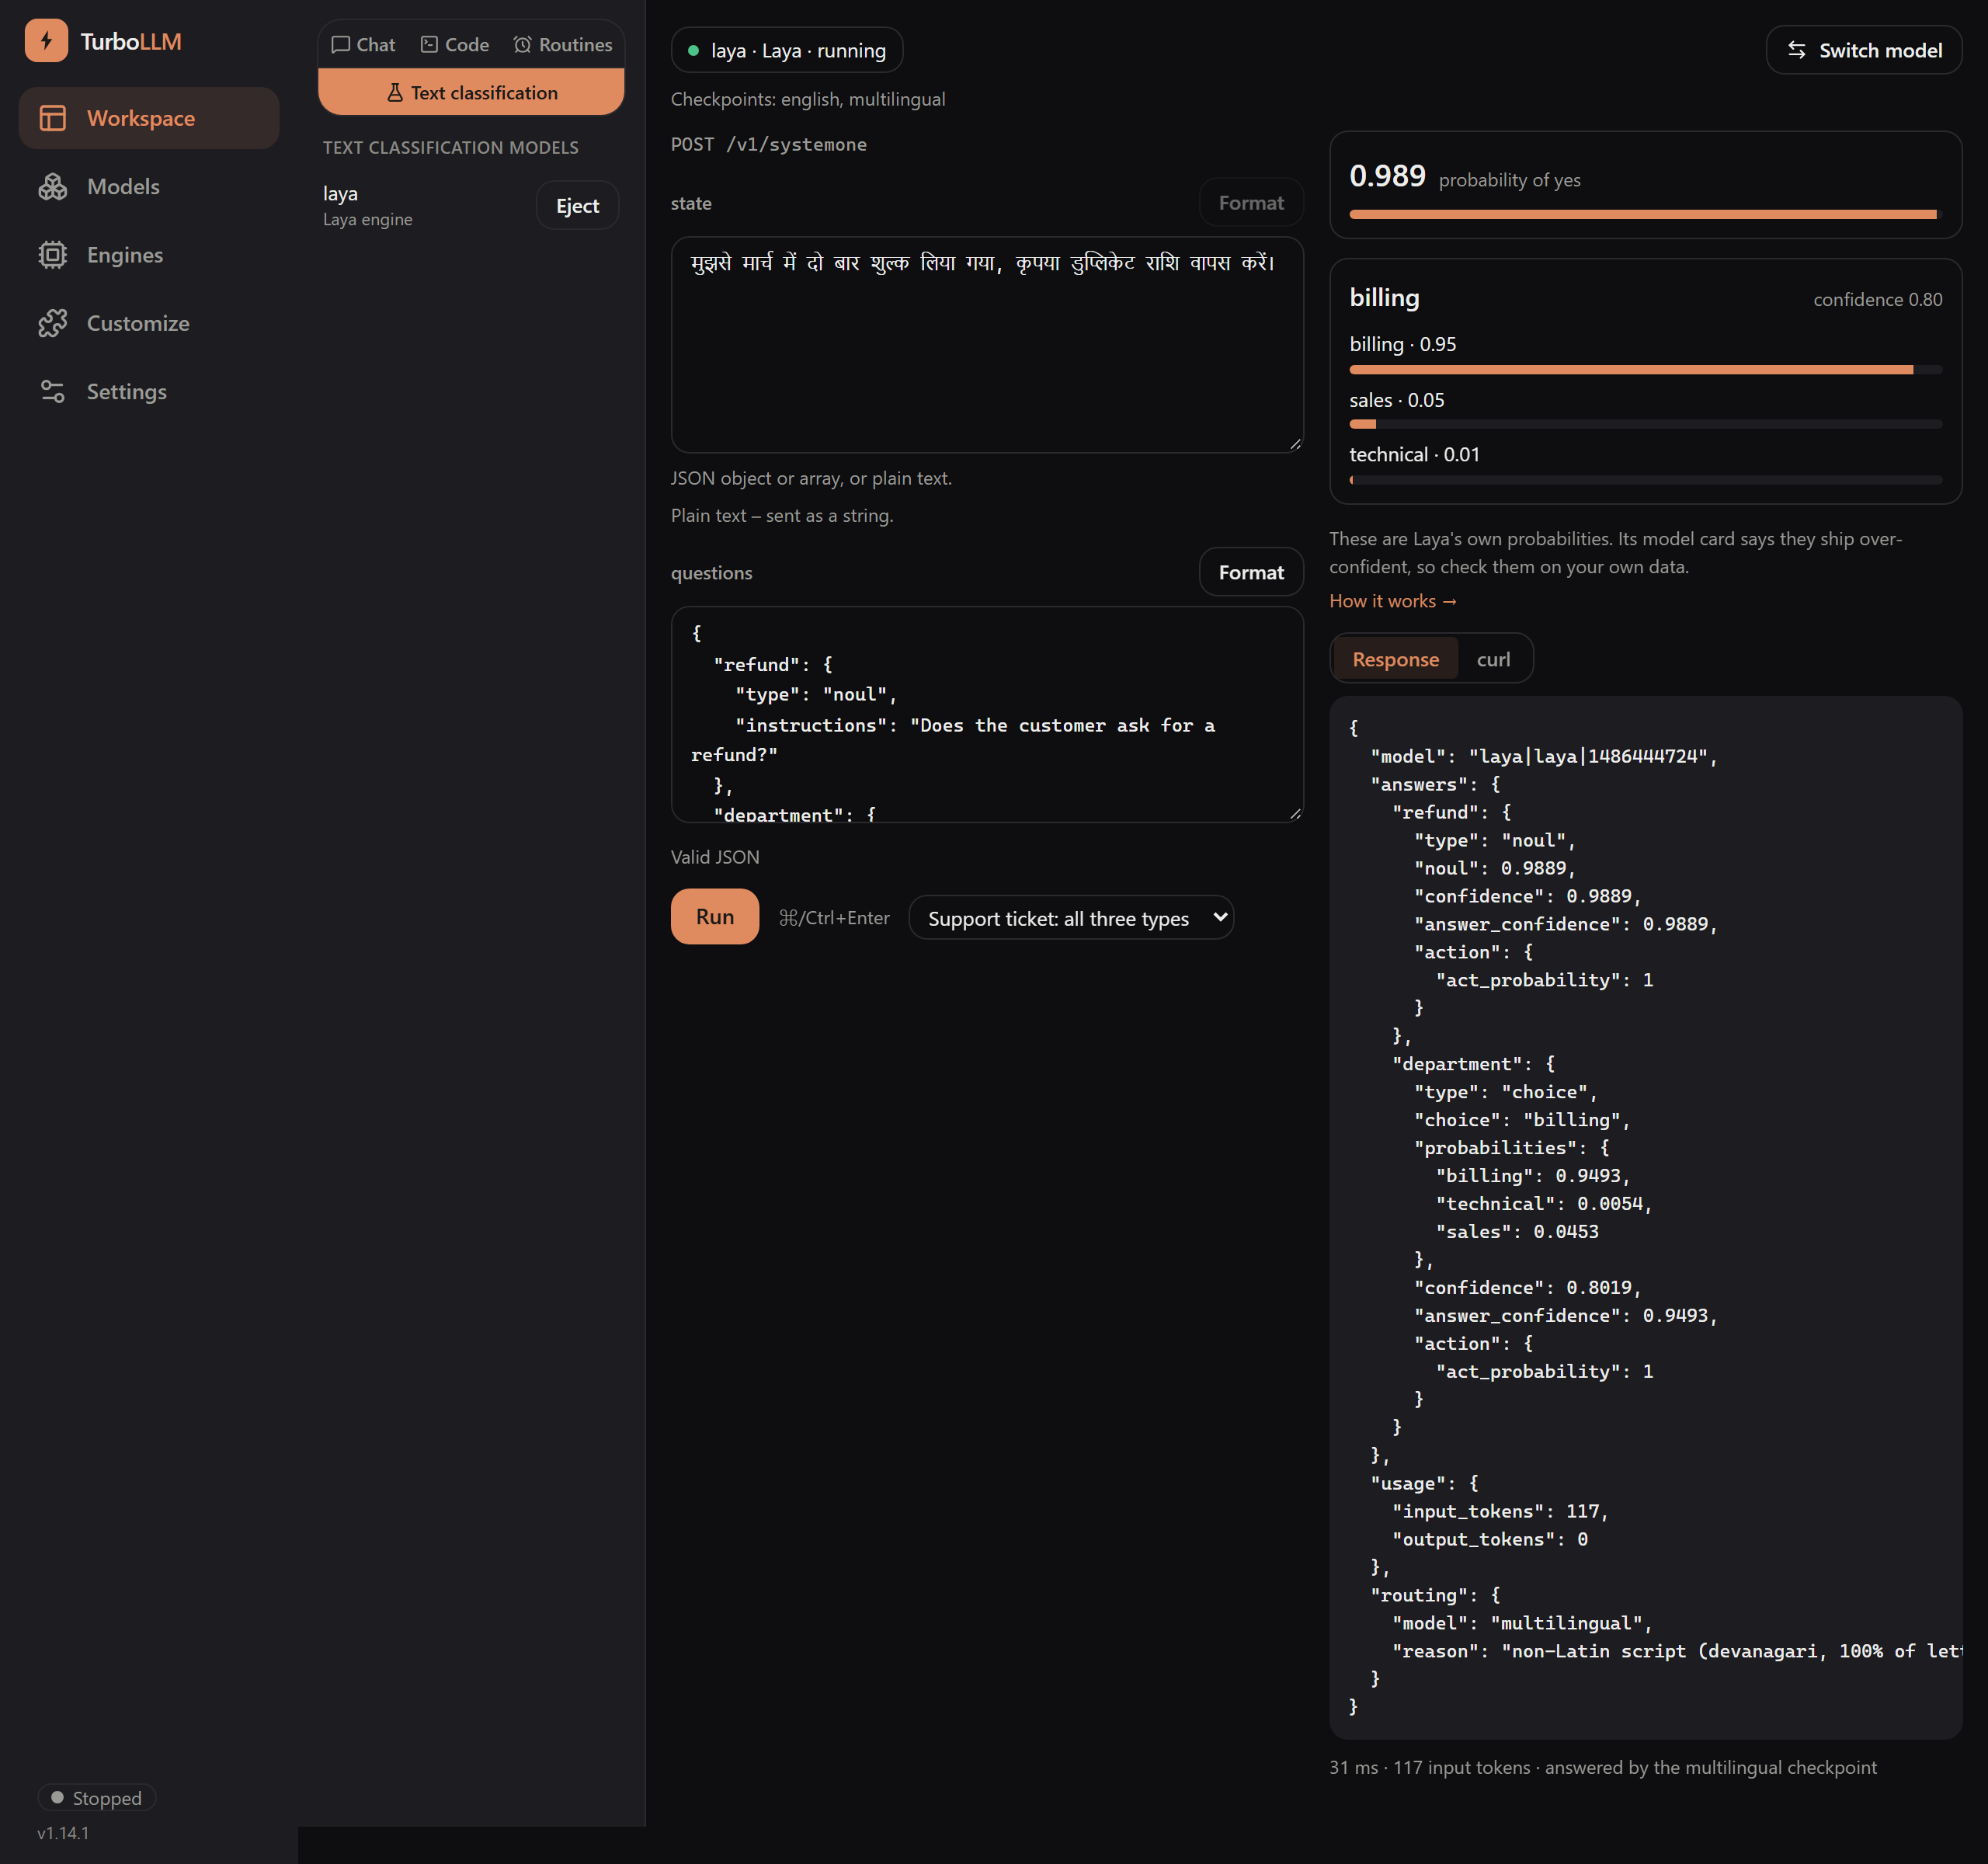
Task: Open the Text classification tab
Action: (x=471, y=93)
